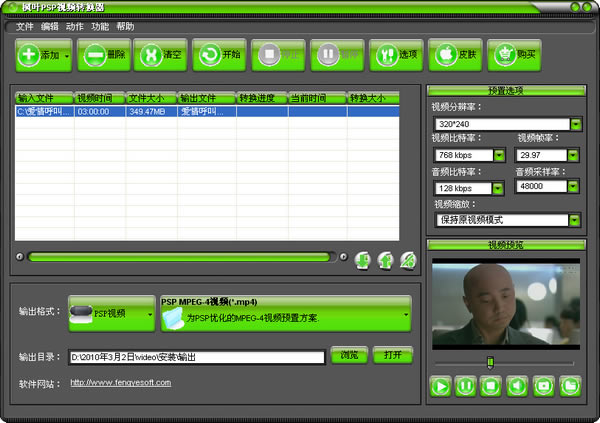Move selected file down with green down arrow
Screen dimensions: 600x423
pyautogui.click(x=363, y=260)
